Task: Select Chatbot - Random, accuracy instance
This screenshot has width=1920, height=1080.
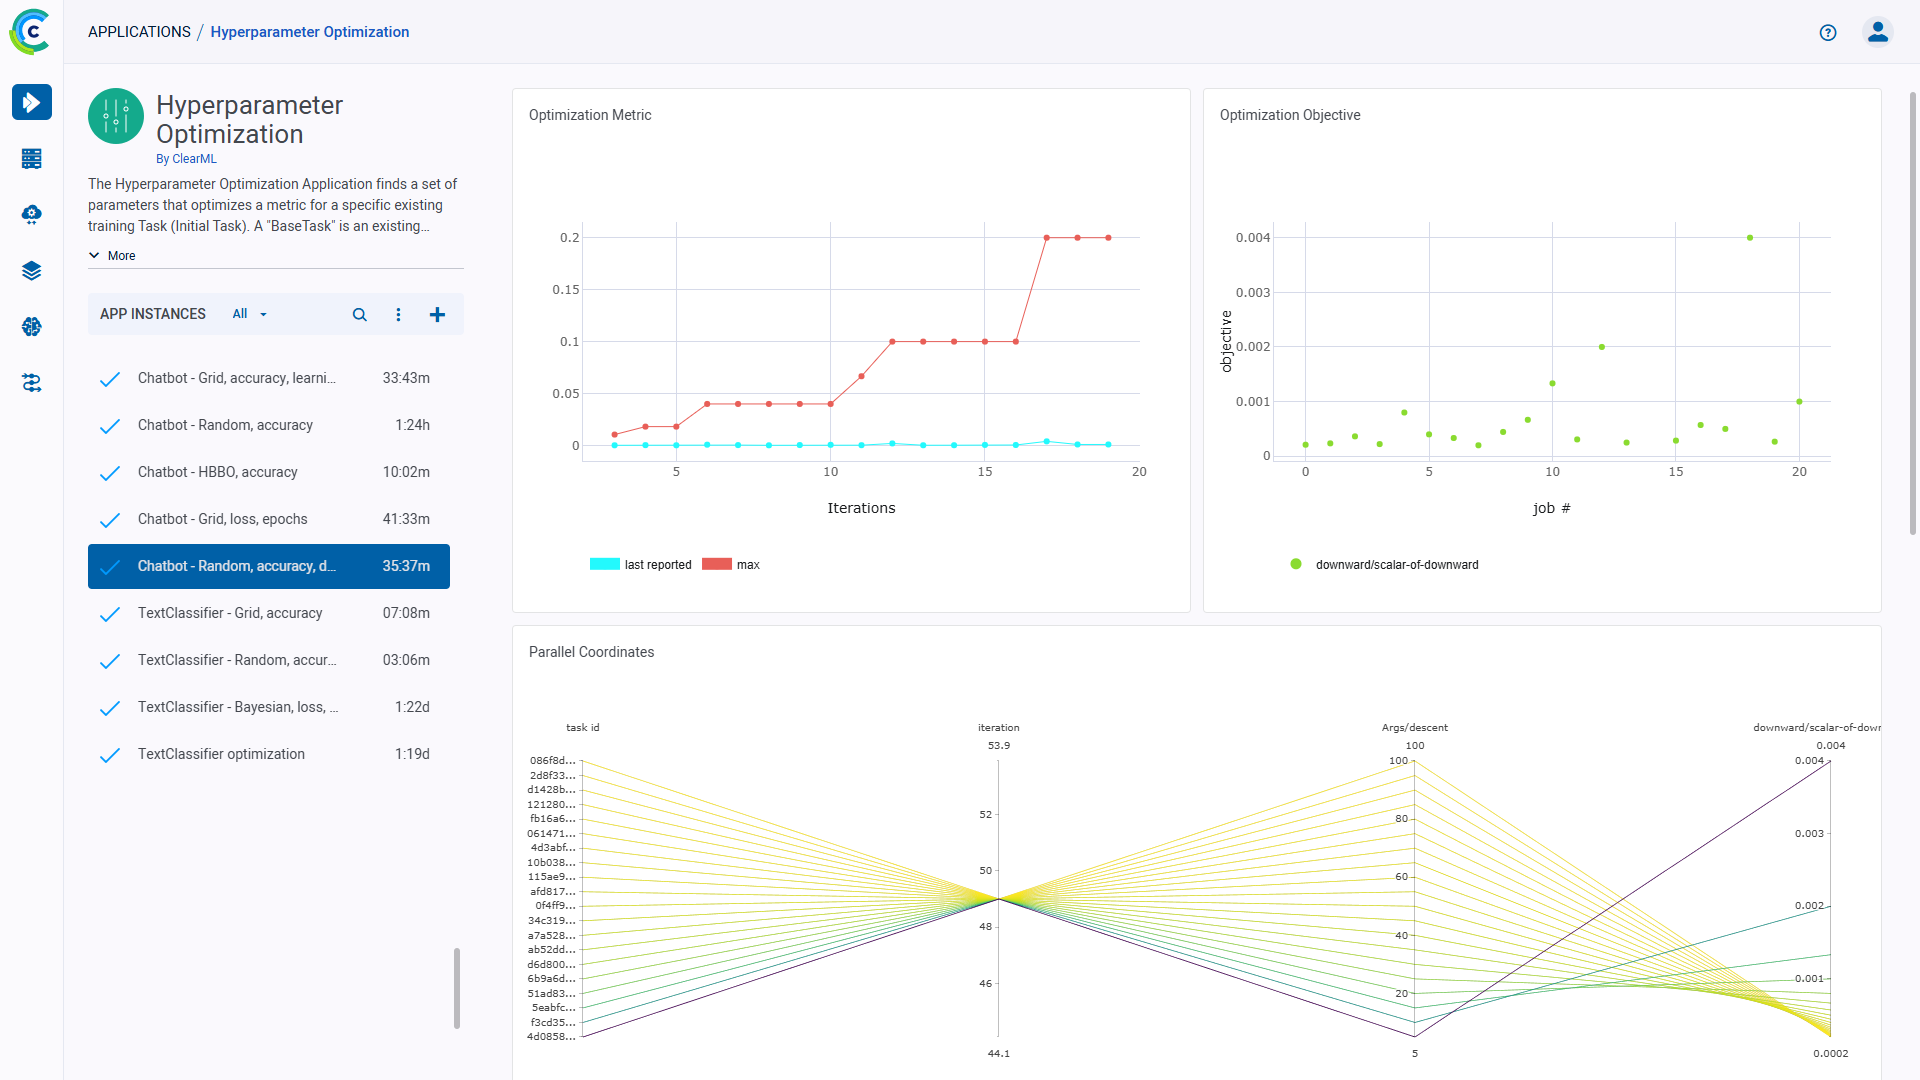Action: [269, 425]
